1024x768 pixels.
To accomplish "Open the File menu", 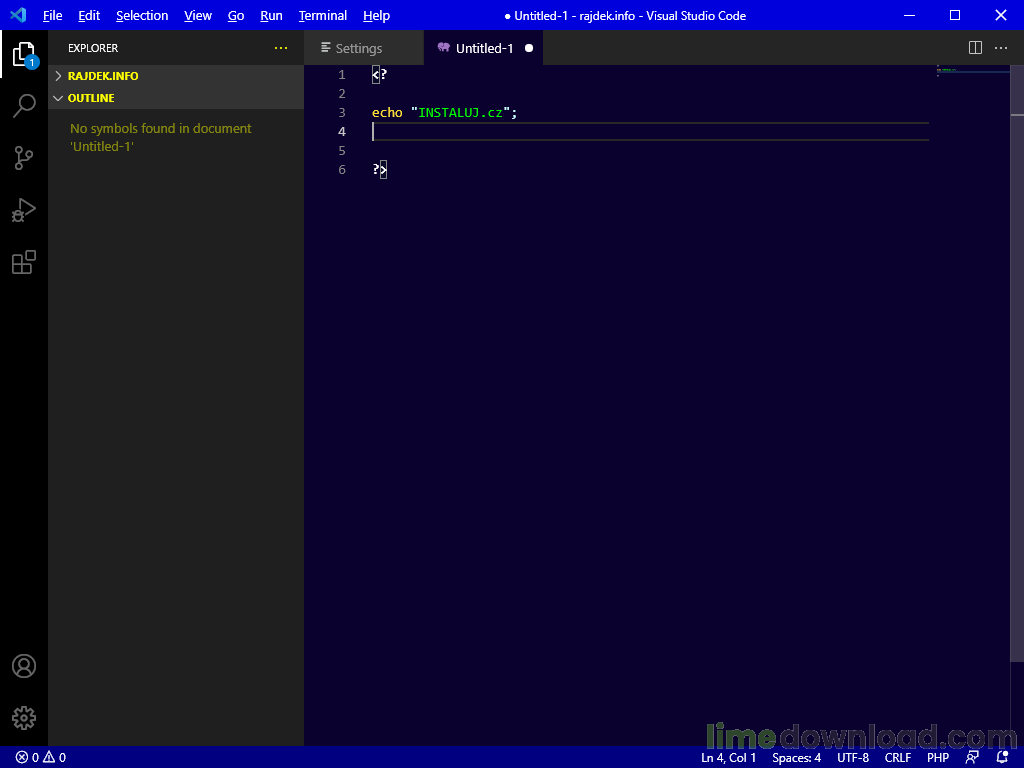I will tap(52, 16).
